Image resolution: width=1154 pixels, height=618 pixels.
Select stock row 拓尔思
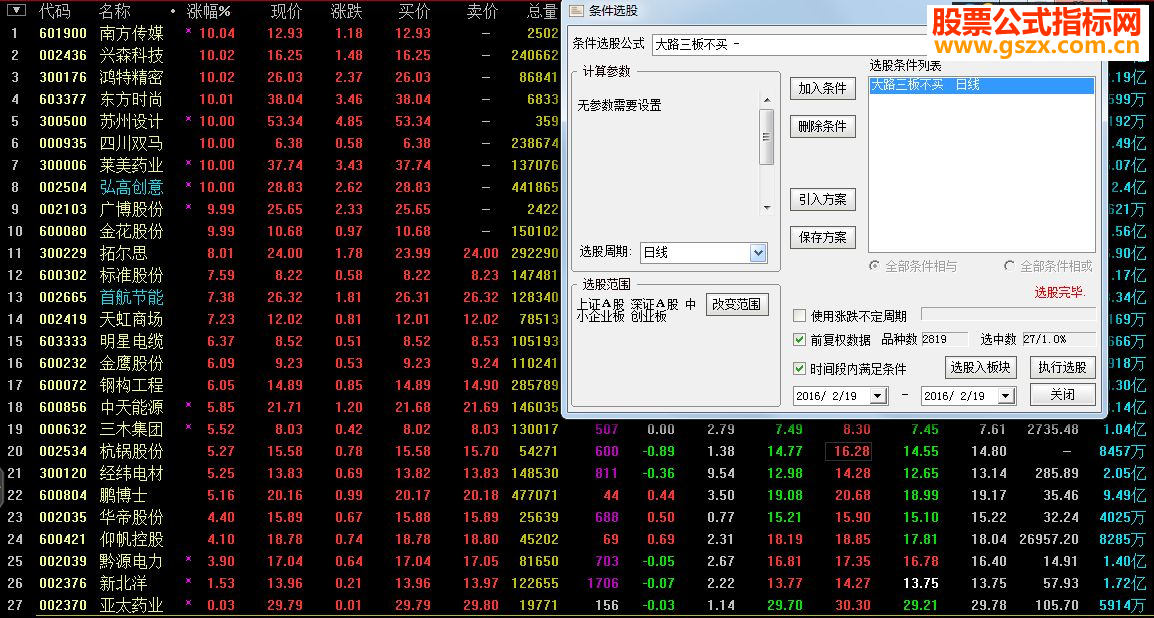pyautogui.click(x=282, y=254)
